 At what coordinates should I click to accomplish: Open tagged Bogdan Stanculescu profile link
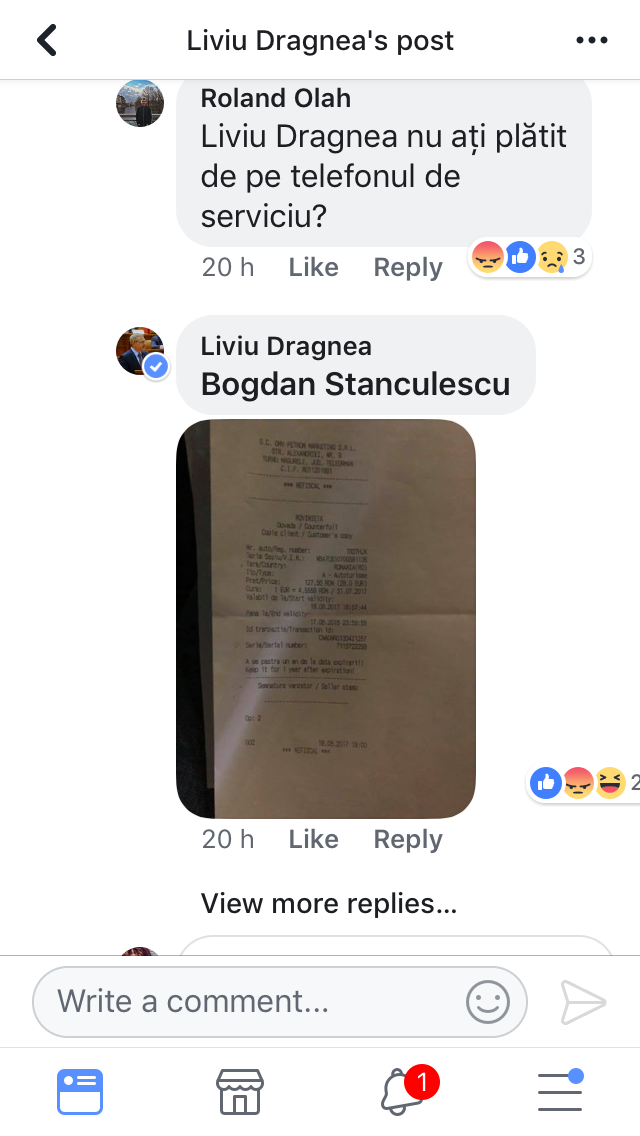point(355,384)
